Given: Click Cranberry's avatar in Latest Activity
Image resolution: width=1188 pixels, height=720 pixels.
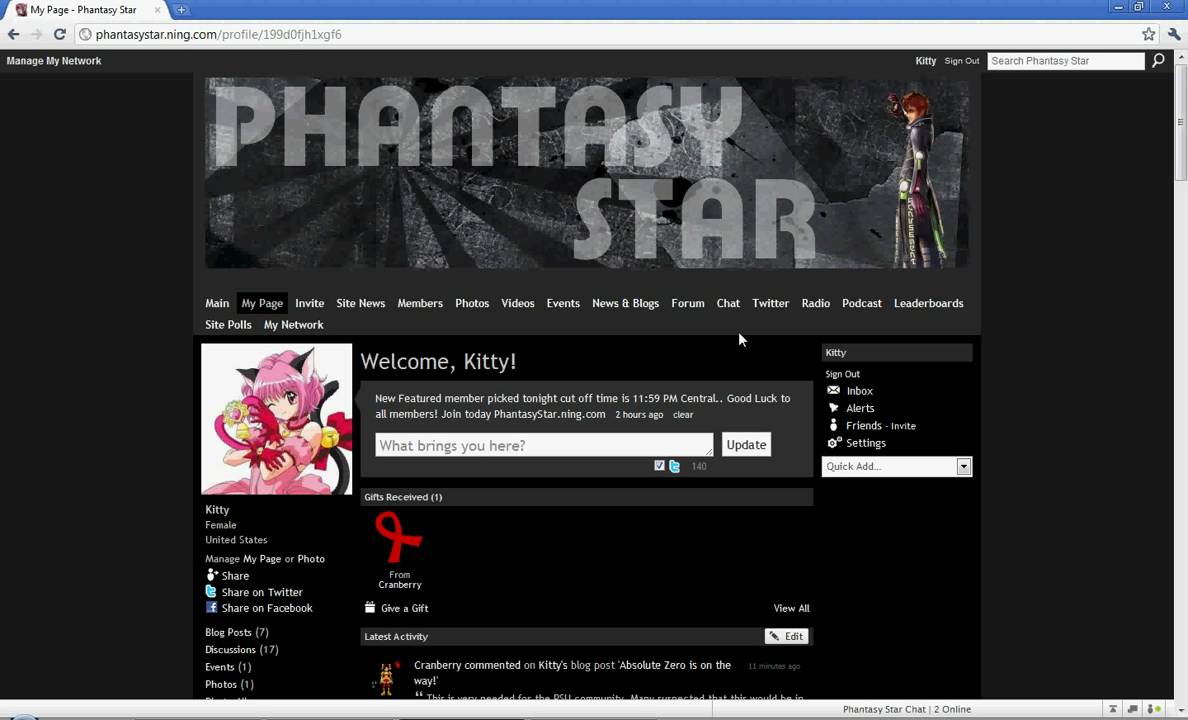Looking at the screenshot, I should [x=386, y=678].
